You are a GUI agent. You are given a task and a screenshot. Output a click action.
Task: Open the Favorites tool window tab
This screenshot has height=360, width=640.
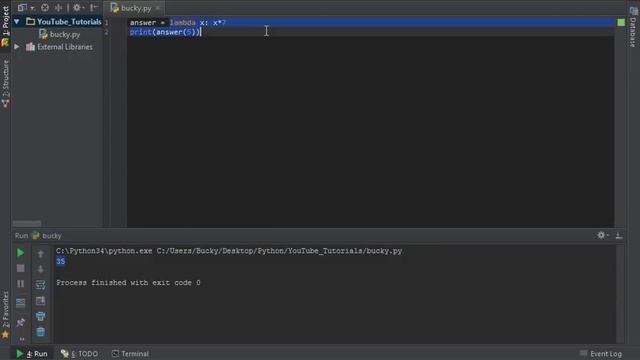pos(5,314)
